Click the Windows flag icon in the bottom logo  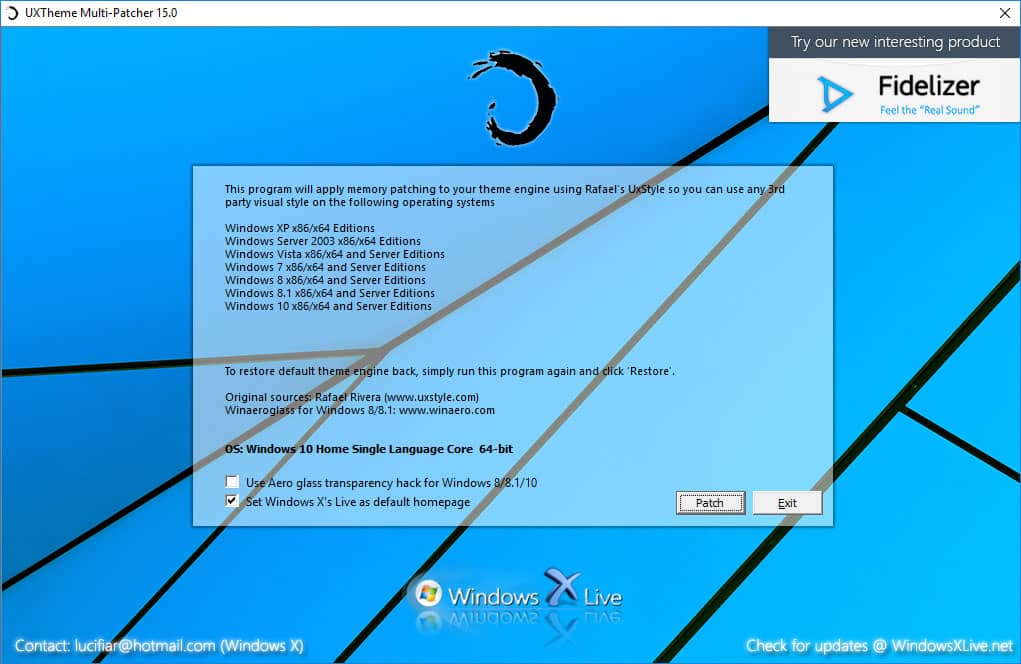point(429,592)
